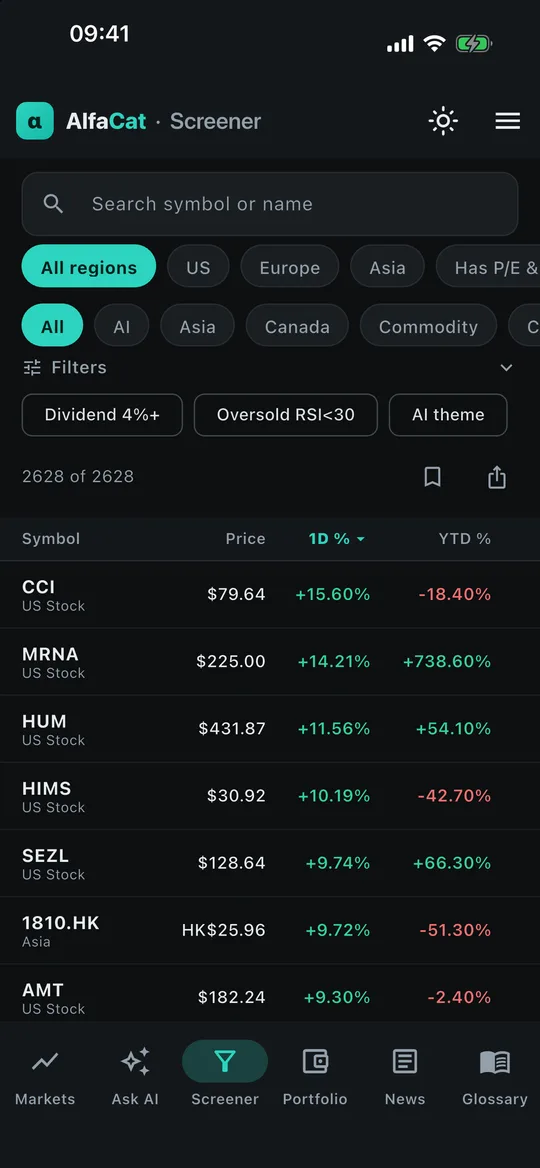This screenshot has width=540, height=1168.
Task: Sort by the Price column header
Action: pyautogui.click(x=246, y=539)
